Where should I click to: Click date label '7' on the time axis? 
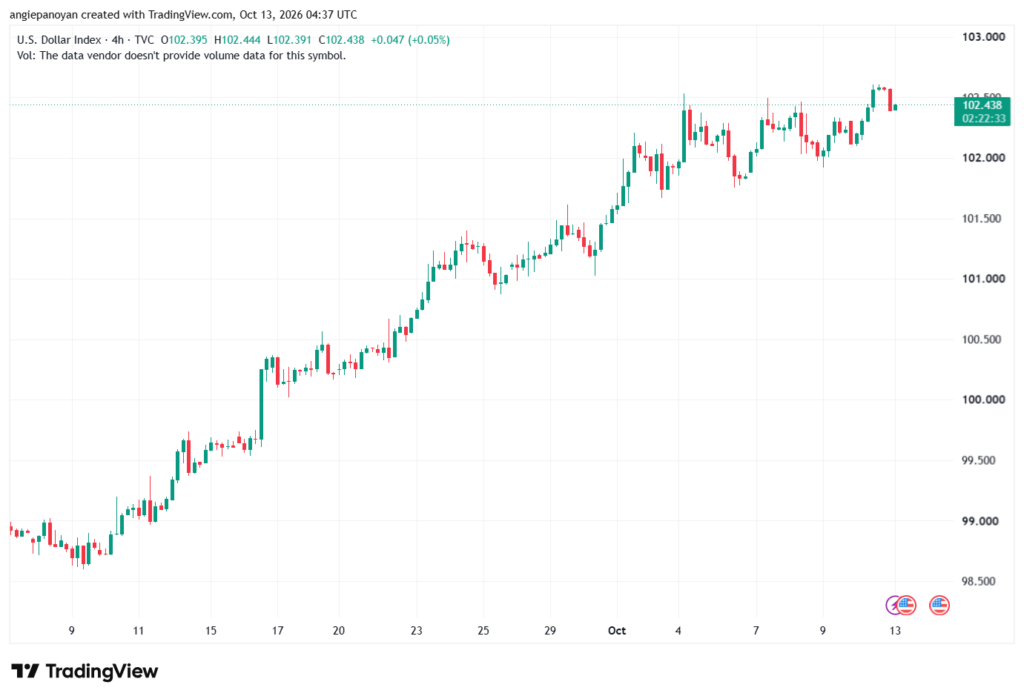pyautogui.click(x=756, y=630)
